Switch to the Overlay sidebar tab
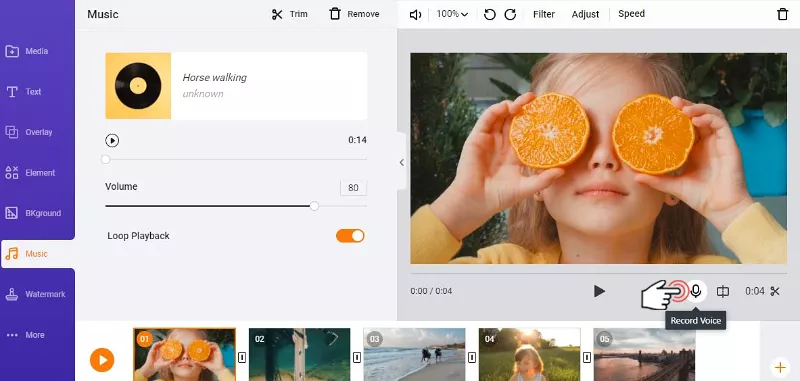The image size is (800, 381). pos(29,132)
